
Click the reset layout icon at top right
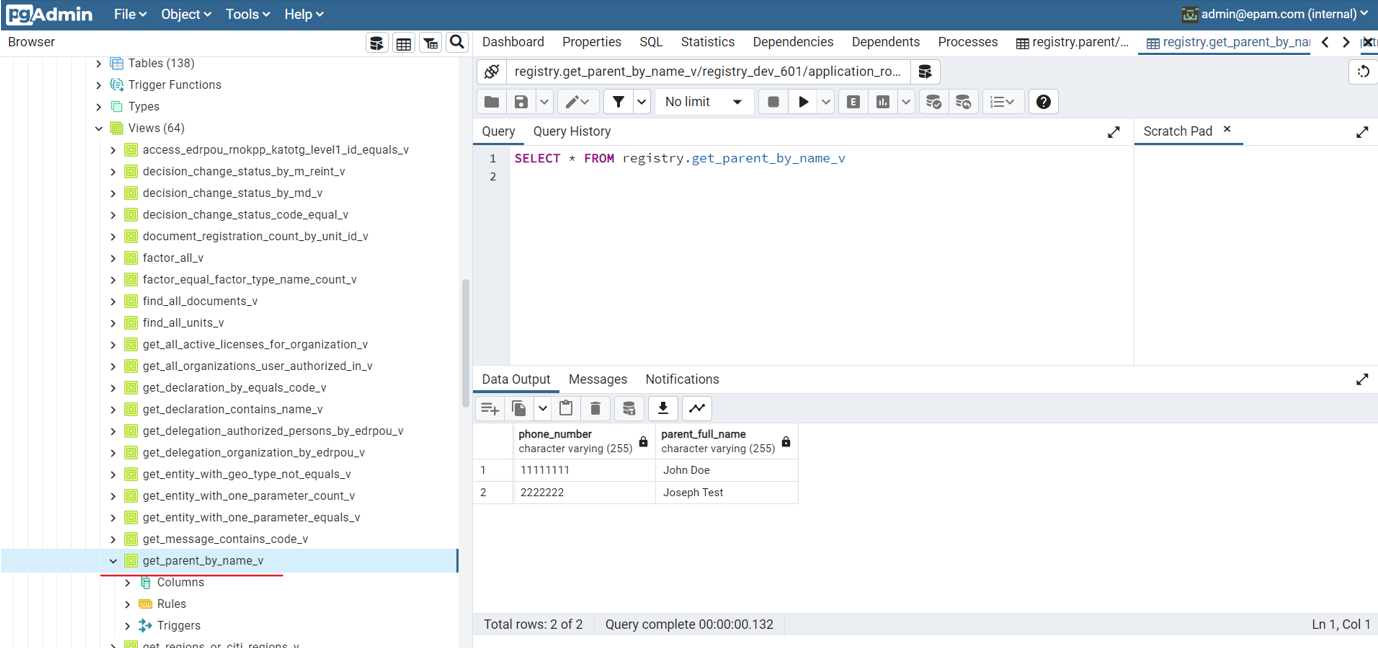pyautogui.click(x=1363, y=72)
